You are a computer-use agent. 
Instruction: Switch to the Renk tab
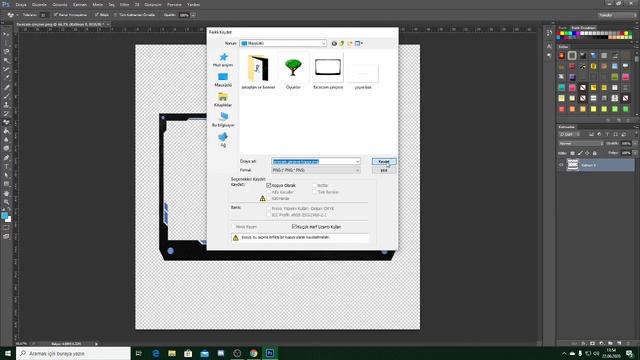point(562,27)
